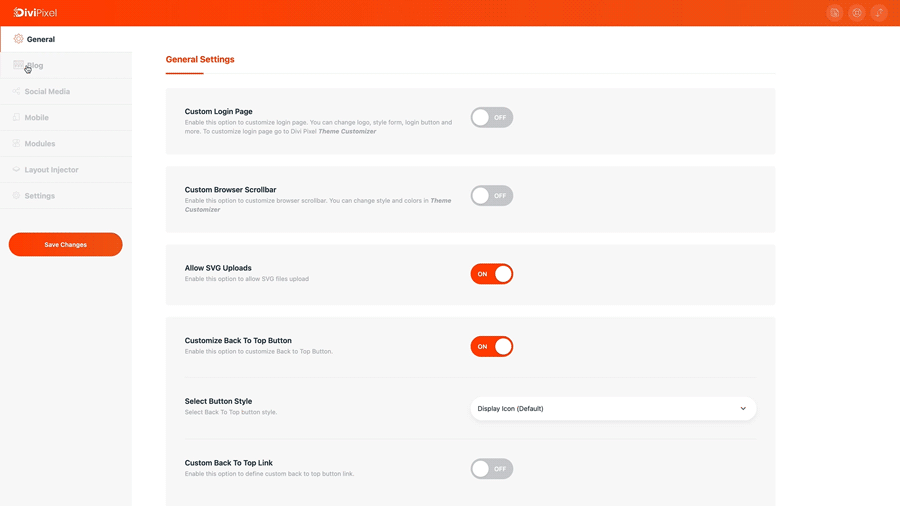Click the documentation icon in the top bar
The width and height of the screenshot is (900, 506).
(x=835, y=13)
